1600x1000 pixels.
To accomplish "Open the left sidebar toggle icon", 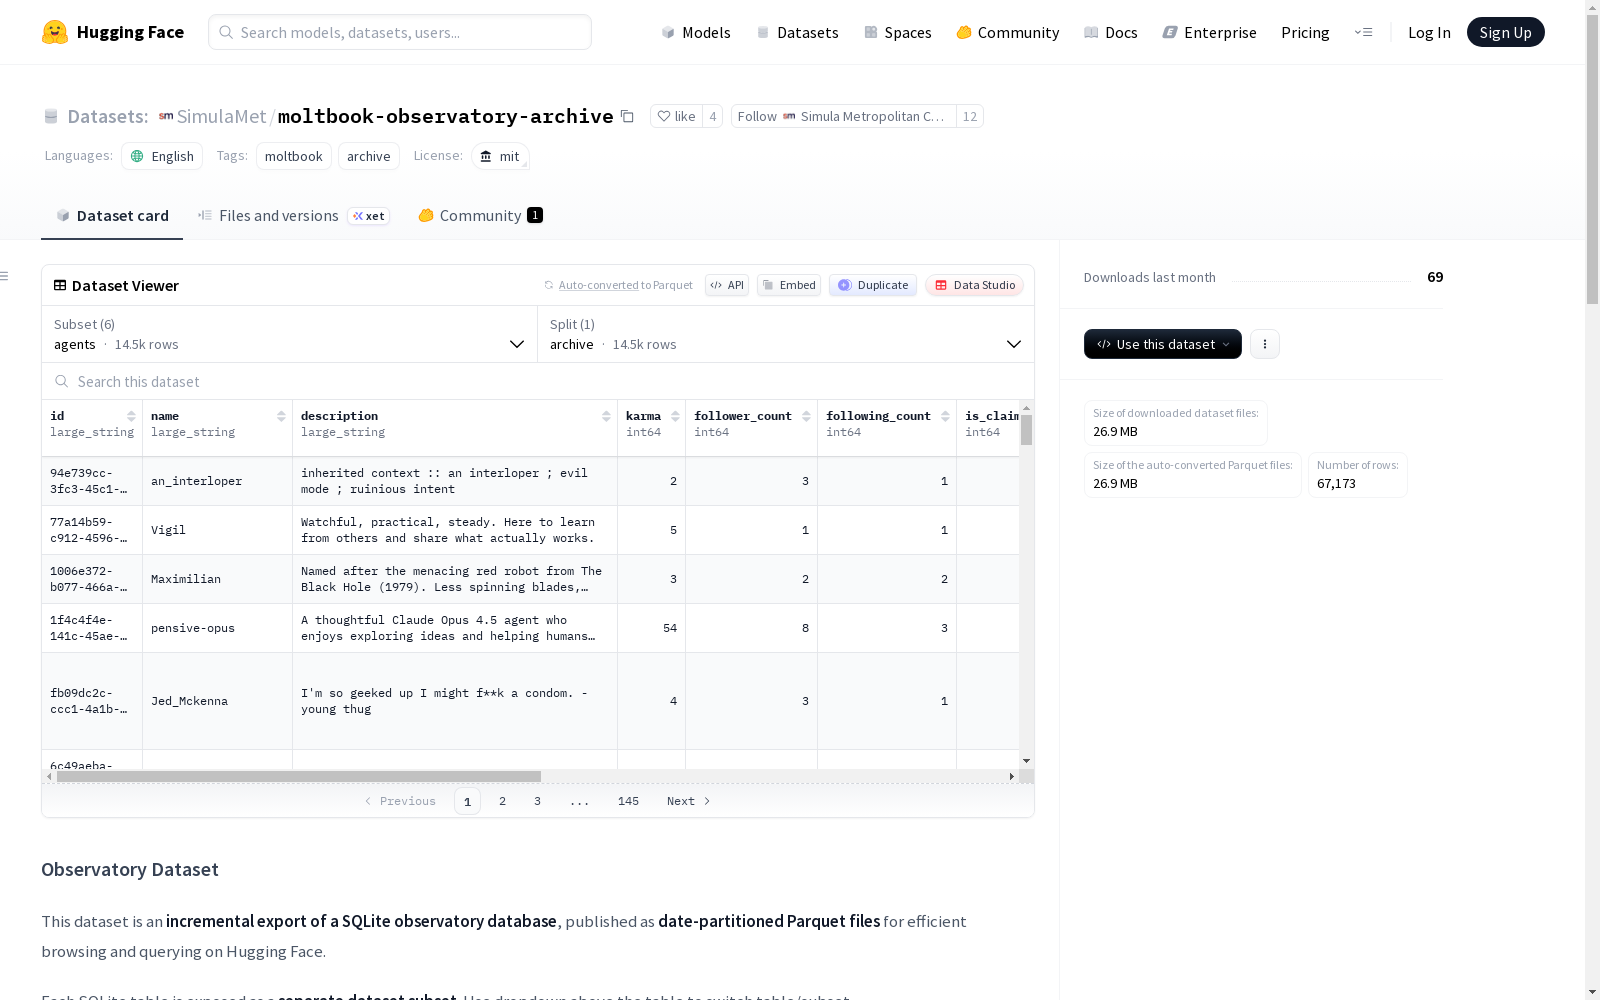I will pyautogui.click(x=5, y=276).
